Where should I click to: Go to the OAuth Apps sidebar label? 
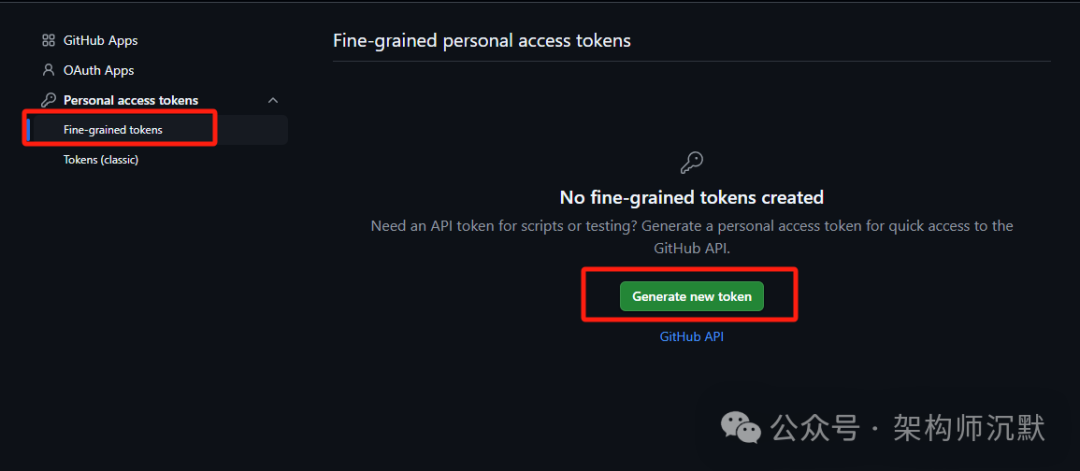click(98, 71)
